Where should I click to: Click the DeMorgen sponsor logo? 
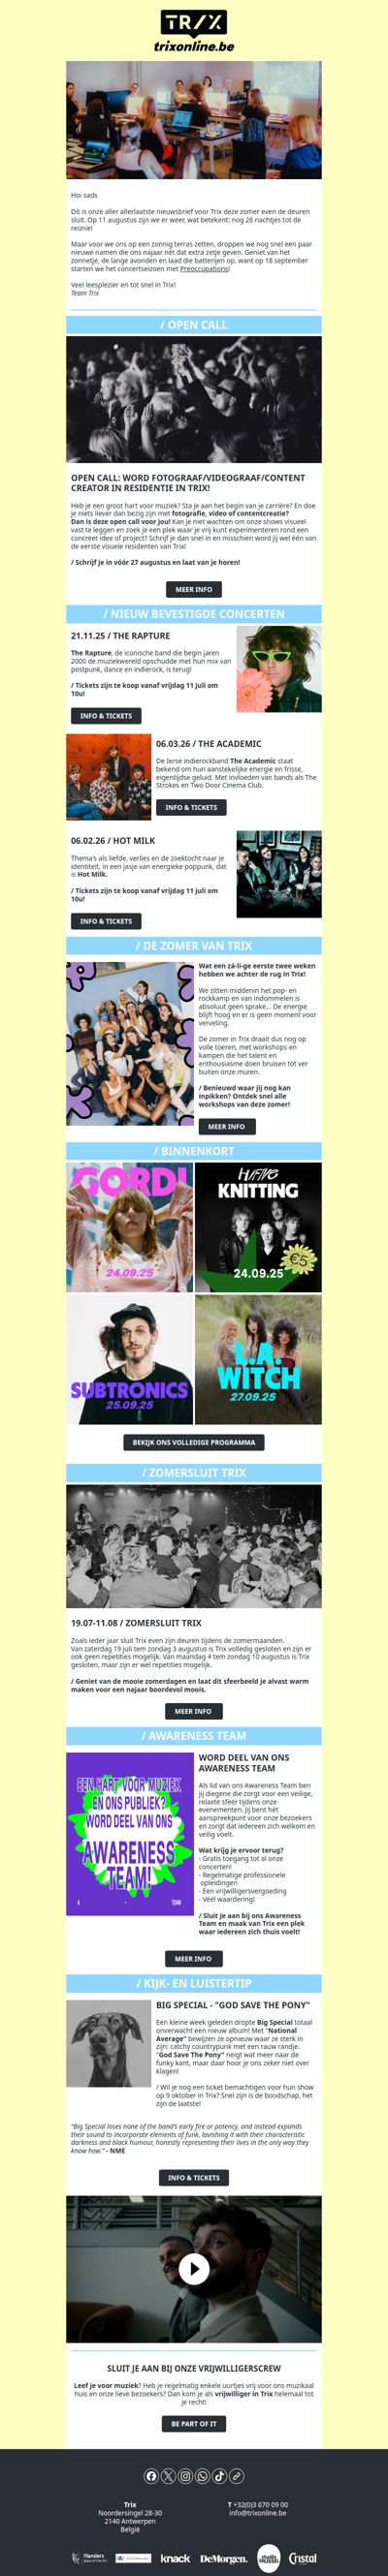224,2558
